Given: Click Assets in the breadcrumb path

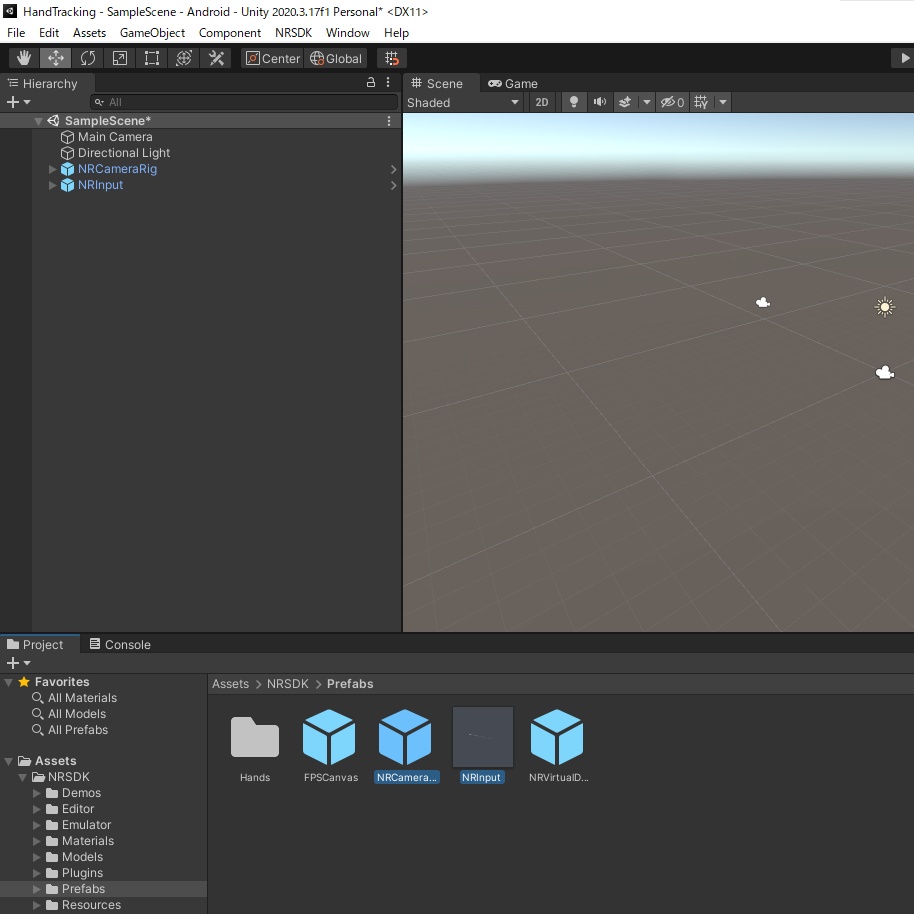Looking at the screenshot, I should tap(230, 684).
